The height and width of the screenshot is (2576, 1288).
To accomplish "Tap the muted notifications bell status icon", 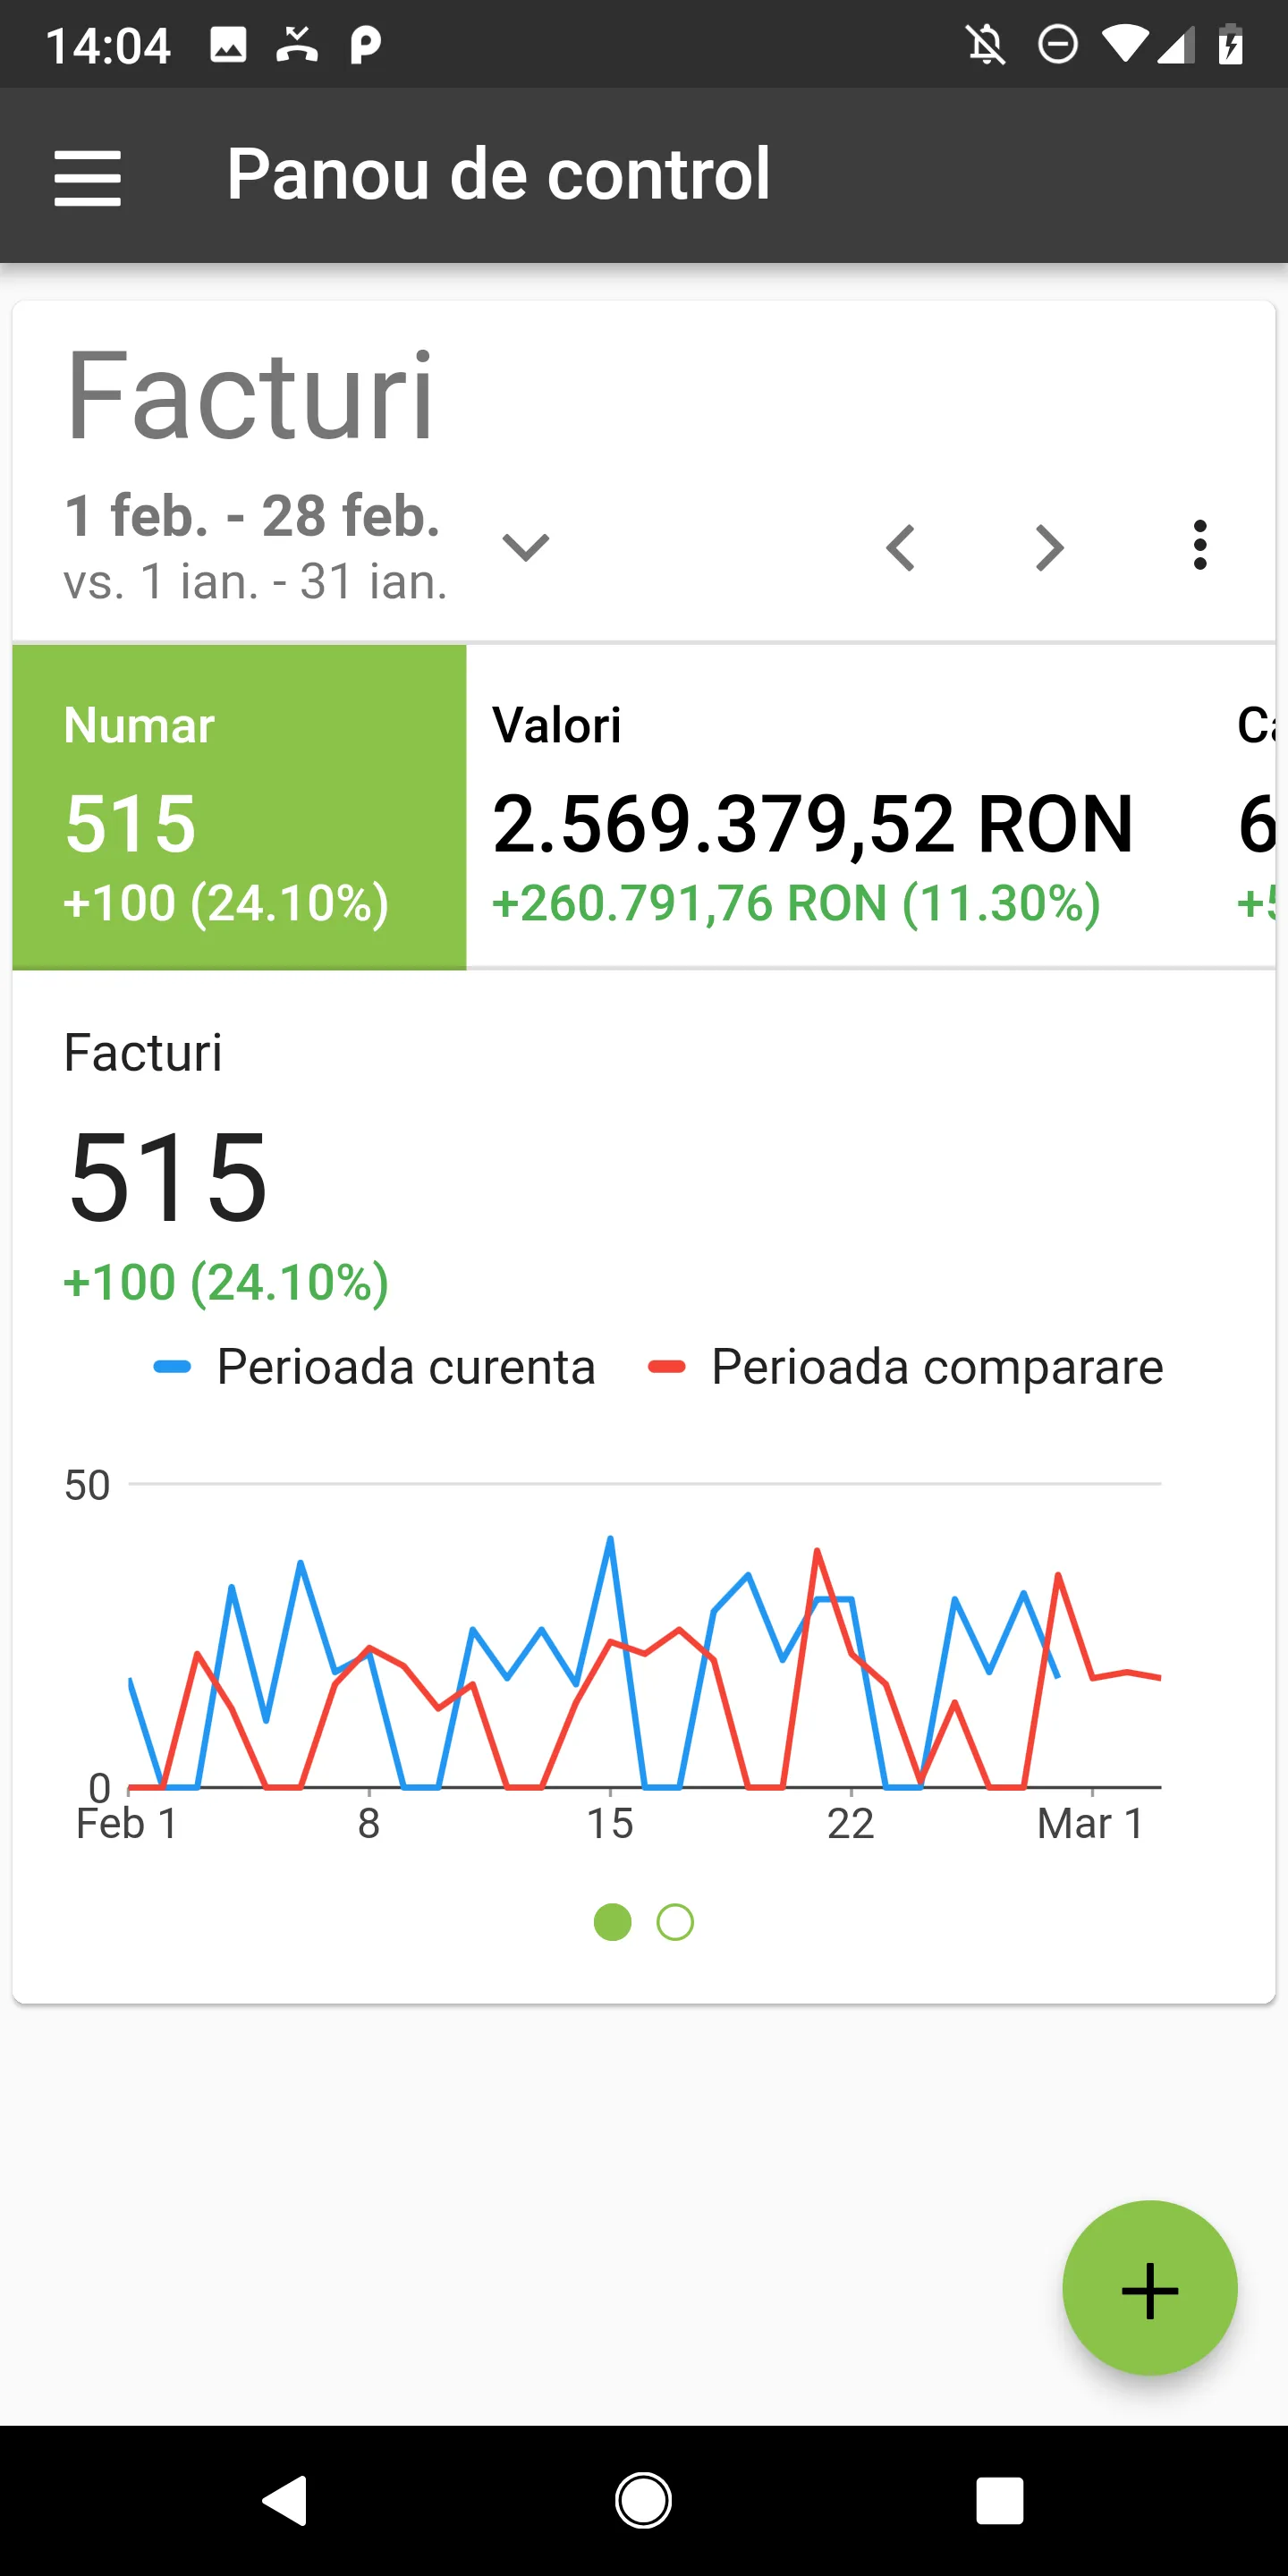I will point(985,45).
